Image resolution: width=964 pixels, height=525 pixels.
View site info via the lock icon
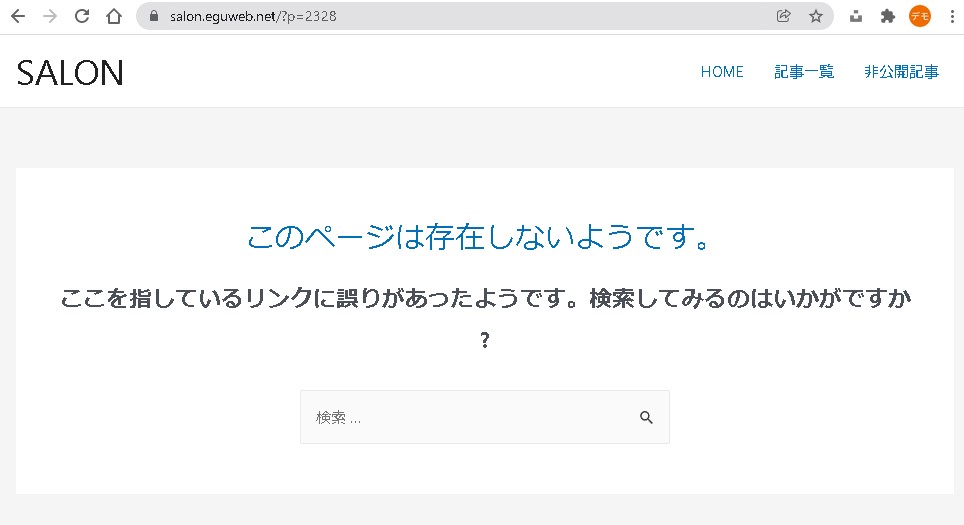[x=154, y=16]
